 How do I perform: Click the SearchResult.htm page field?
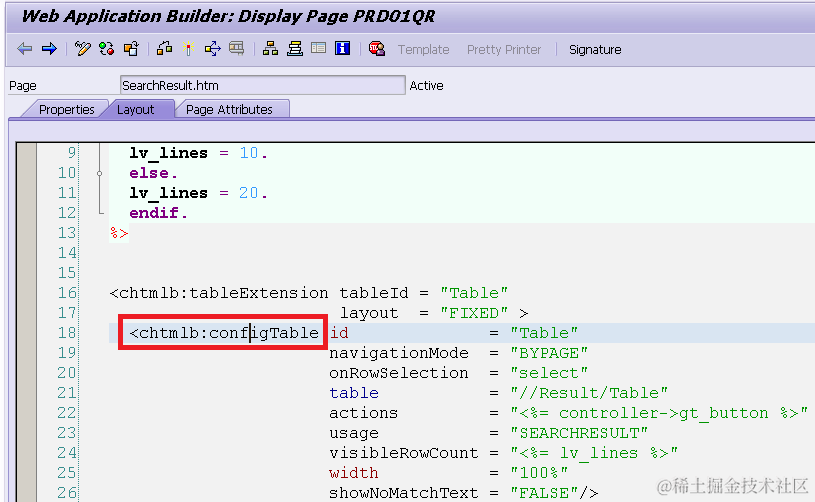(x=262, y=85)
